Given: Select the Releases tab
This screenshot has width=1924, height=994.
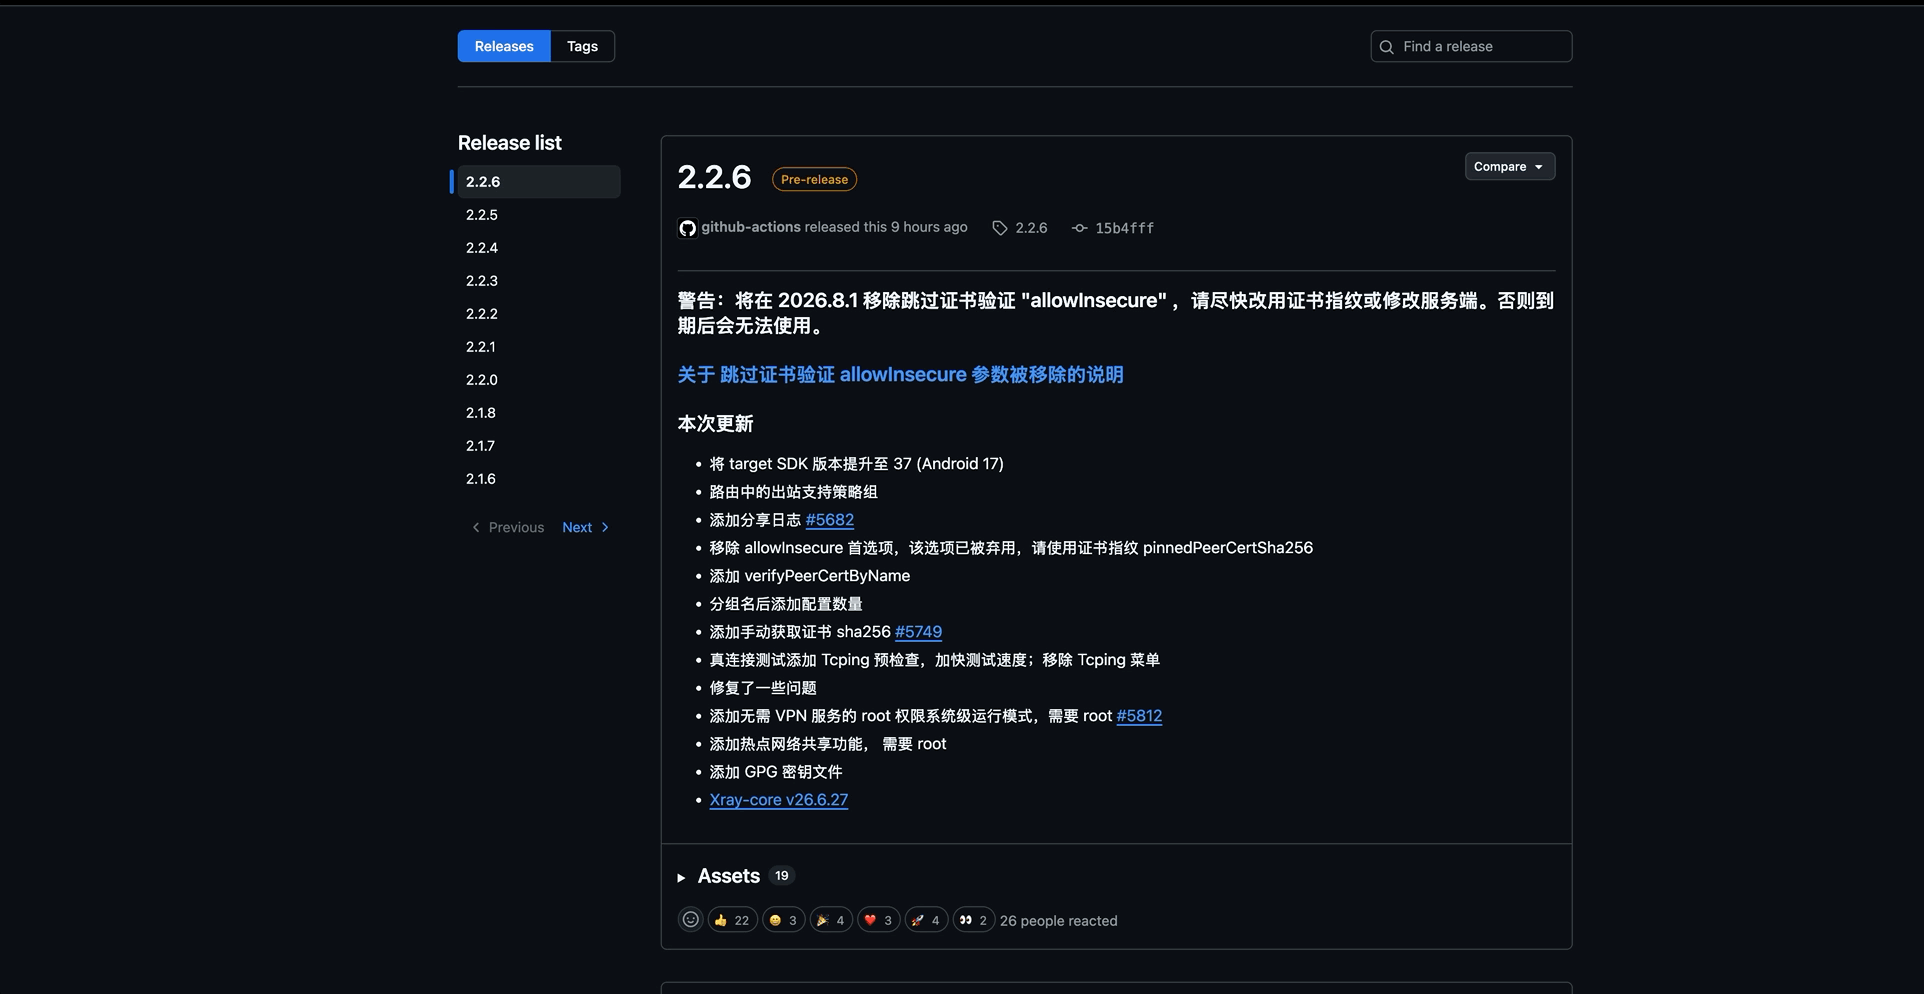Looking at the screenshot, I should [504, 46].
